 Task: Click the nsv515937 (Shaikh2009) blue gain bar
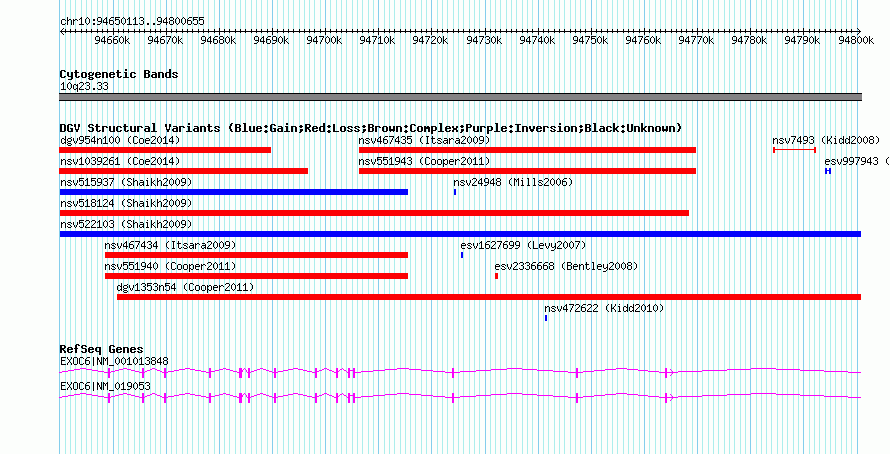click(234, 192)
